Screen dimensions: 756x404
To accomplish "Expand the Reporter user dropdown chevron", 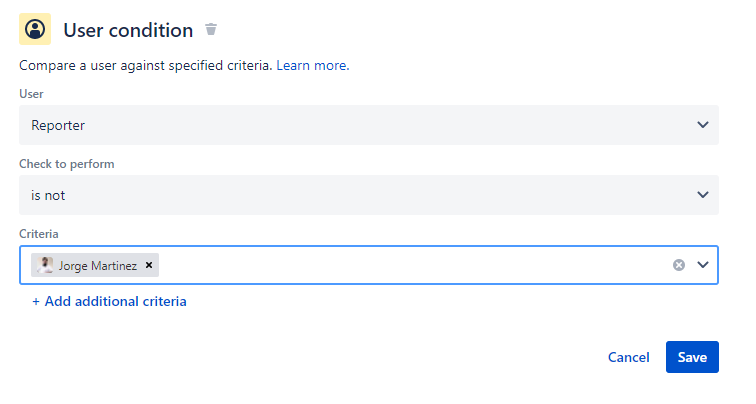I will [703, 125].
